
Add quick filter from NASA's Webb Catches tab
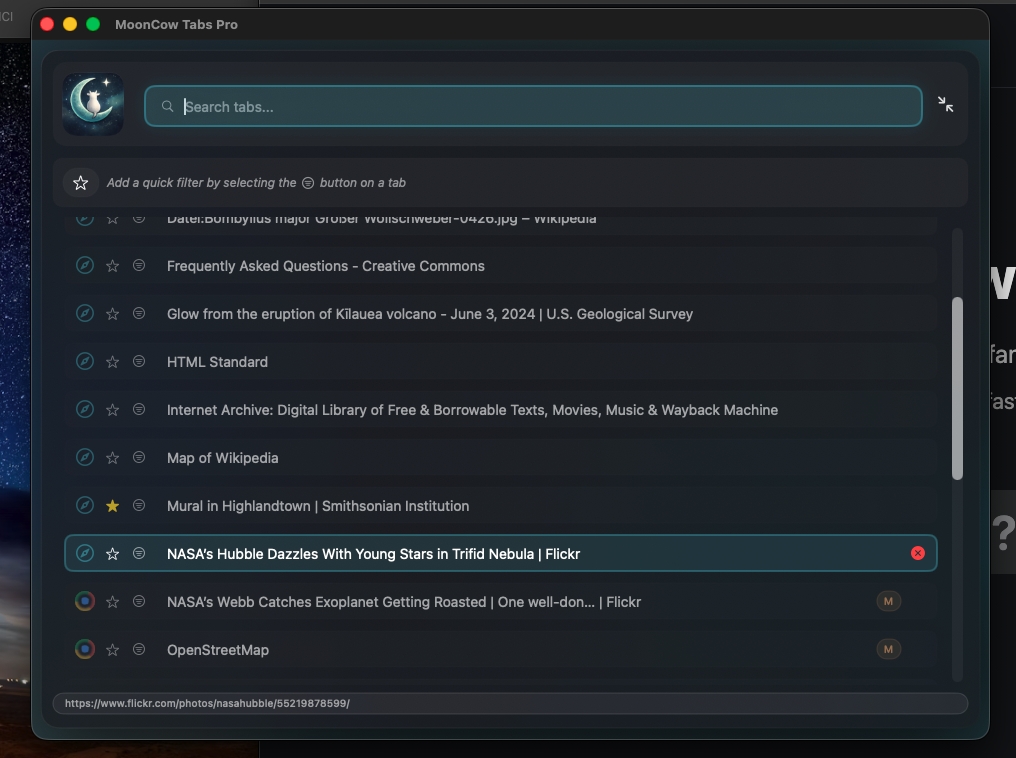[x=139, y=601]
